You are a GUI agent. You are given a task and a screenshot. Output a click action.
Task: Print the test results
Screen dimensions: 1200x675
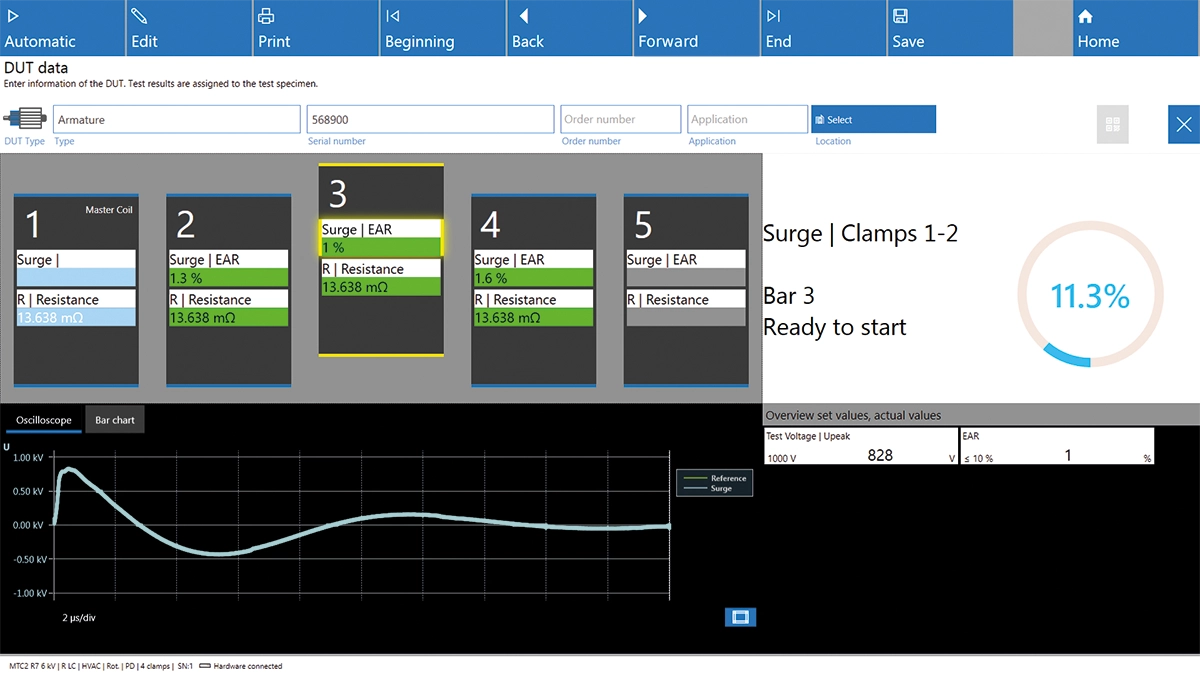[x=314, y=28]
